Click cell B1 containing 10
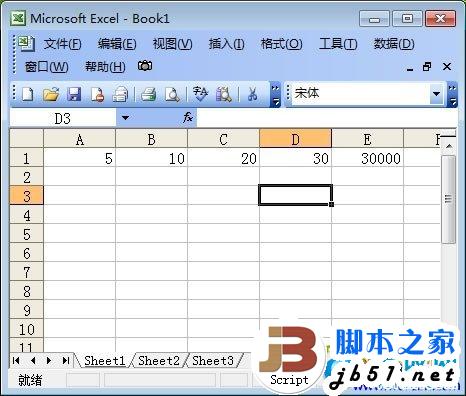Viewport: 466px width, 396px height. (151, 157)
